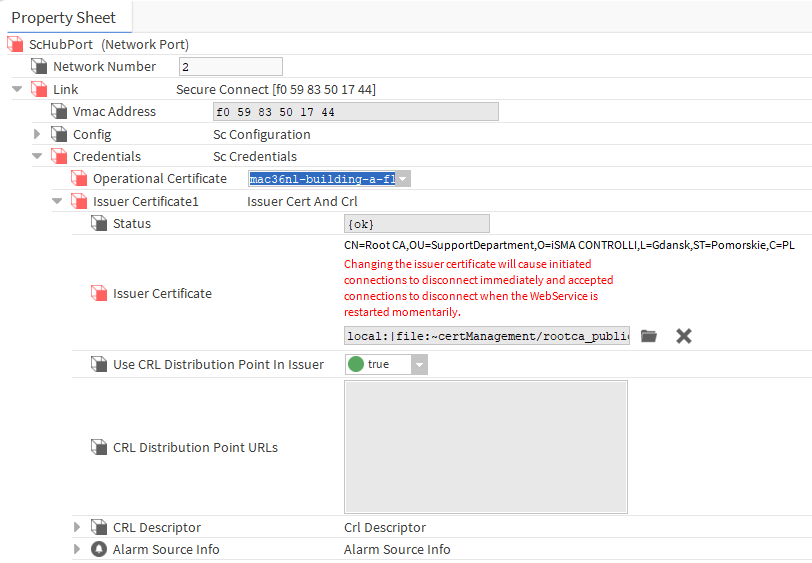
Task: Click the CRL Distribution Point URLs icon
Action: (x=98, y=447)
